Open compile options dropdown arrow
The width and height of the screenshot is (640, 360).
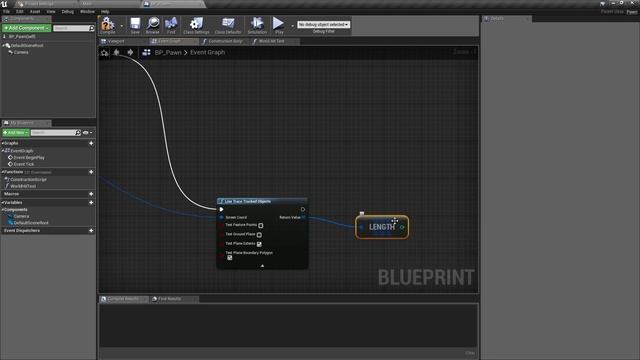pos(121,26)
